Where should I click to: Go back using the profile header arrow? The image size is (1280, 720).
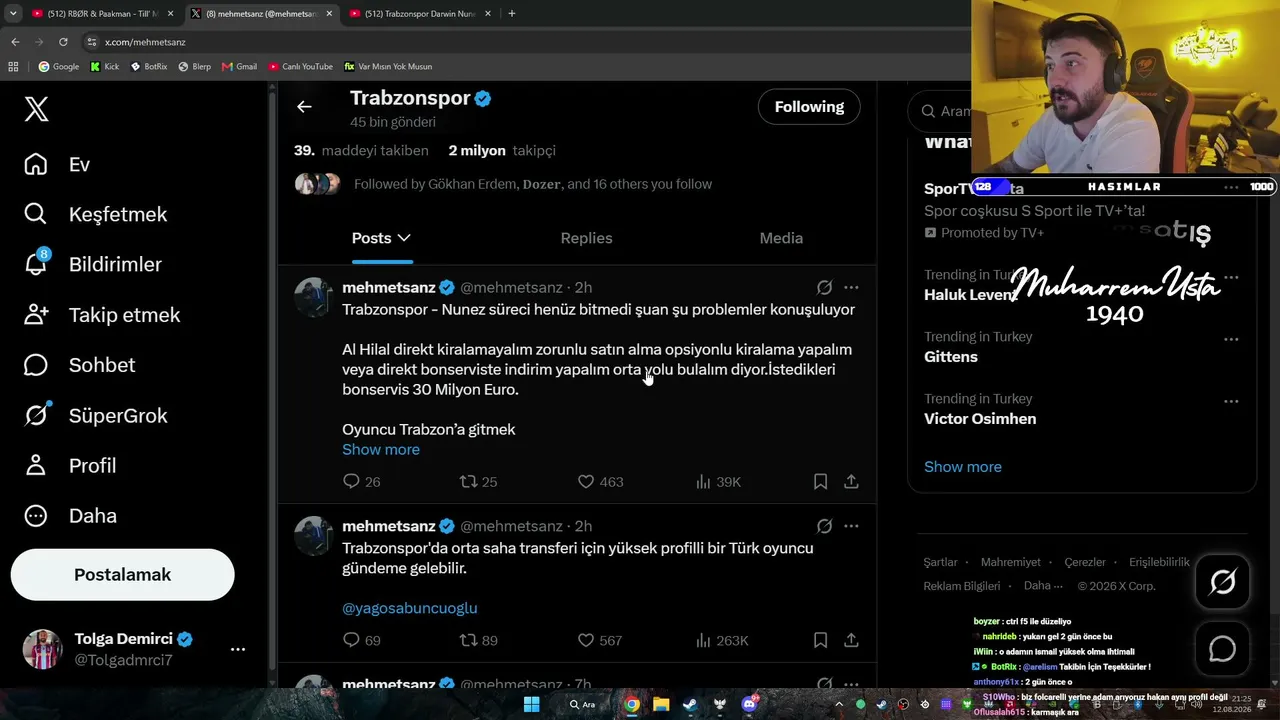click(x=304, y=107)
